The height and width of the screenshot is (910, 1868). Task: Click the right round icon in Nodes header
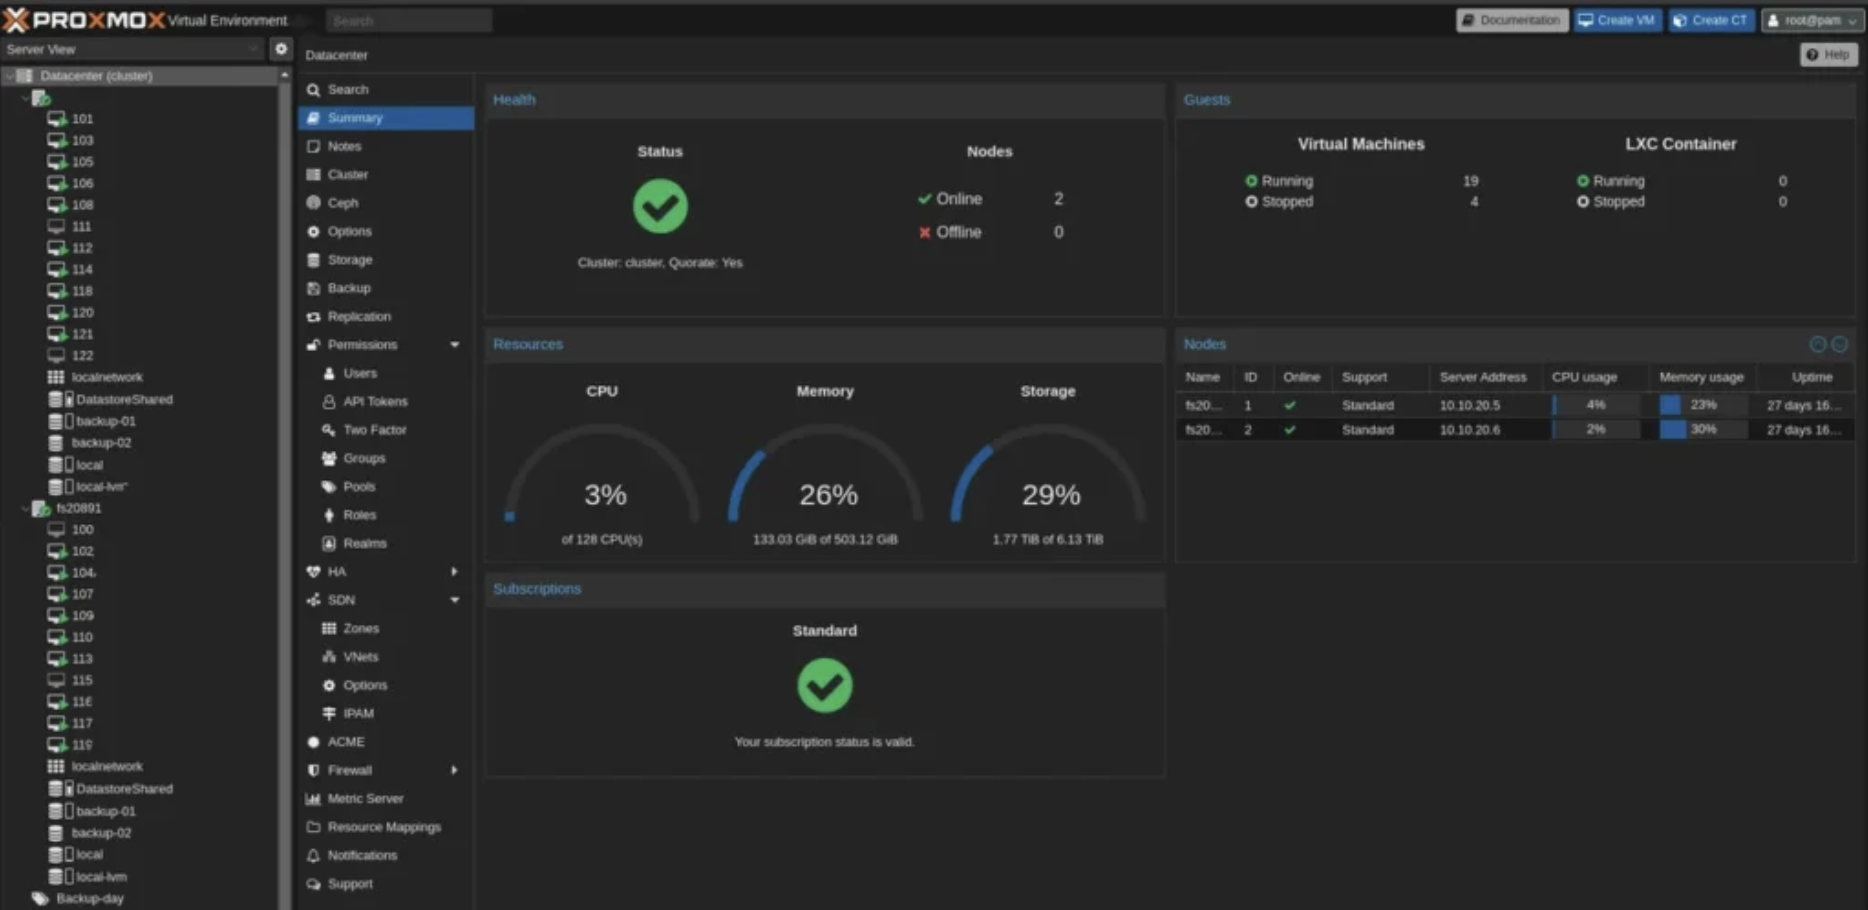pos(1839,344)
